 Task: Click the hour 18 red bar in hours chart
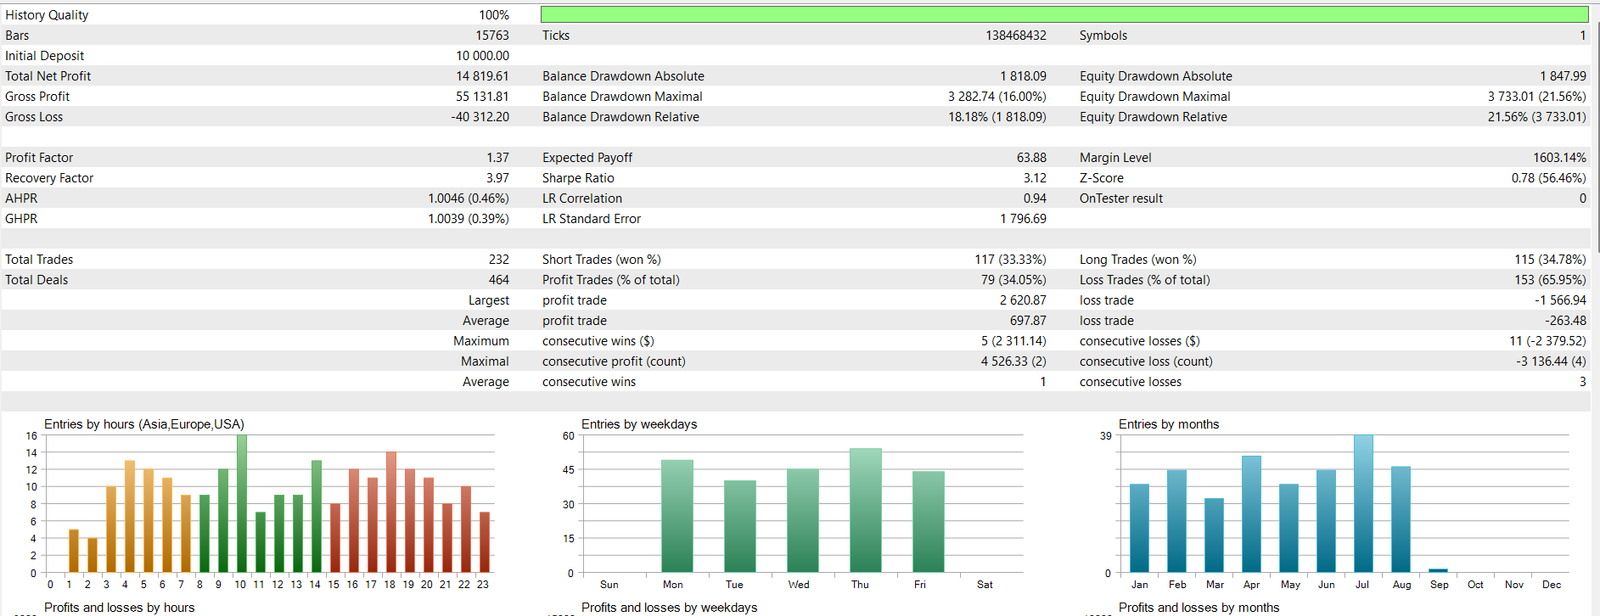tap(391, 512)
